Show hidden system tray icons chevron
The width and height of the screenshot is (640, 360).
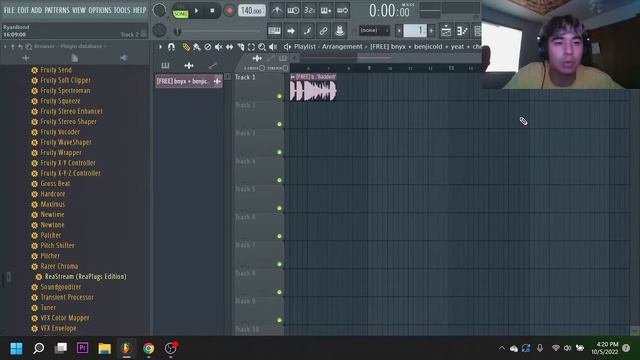502,348
